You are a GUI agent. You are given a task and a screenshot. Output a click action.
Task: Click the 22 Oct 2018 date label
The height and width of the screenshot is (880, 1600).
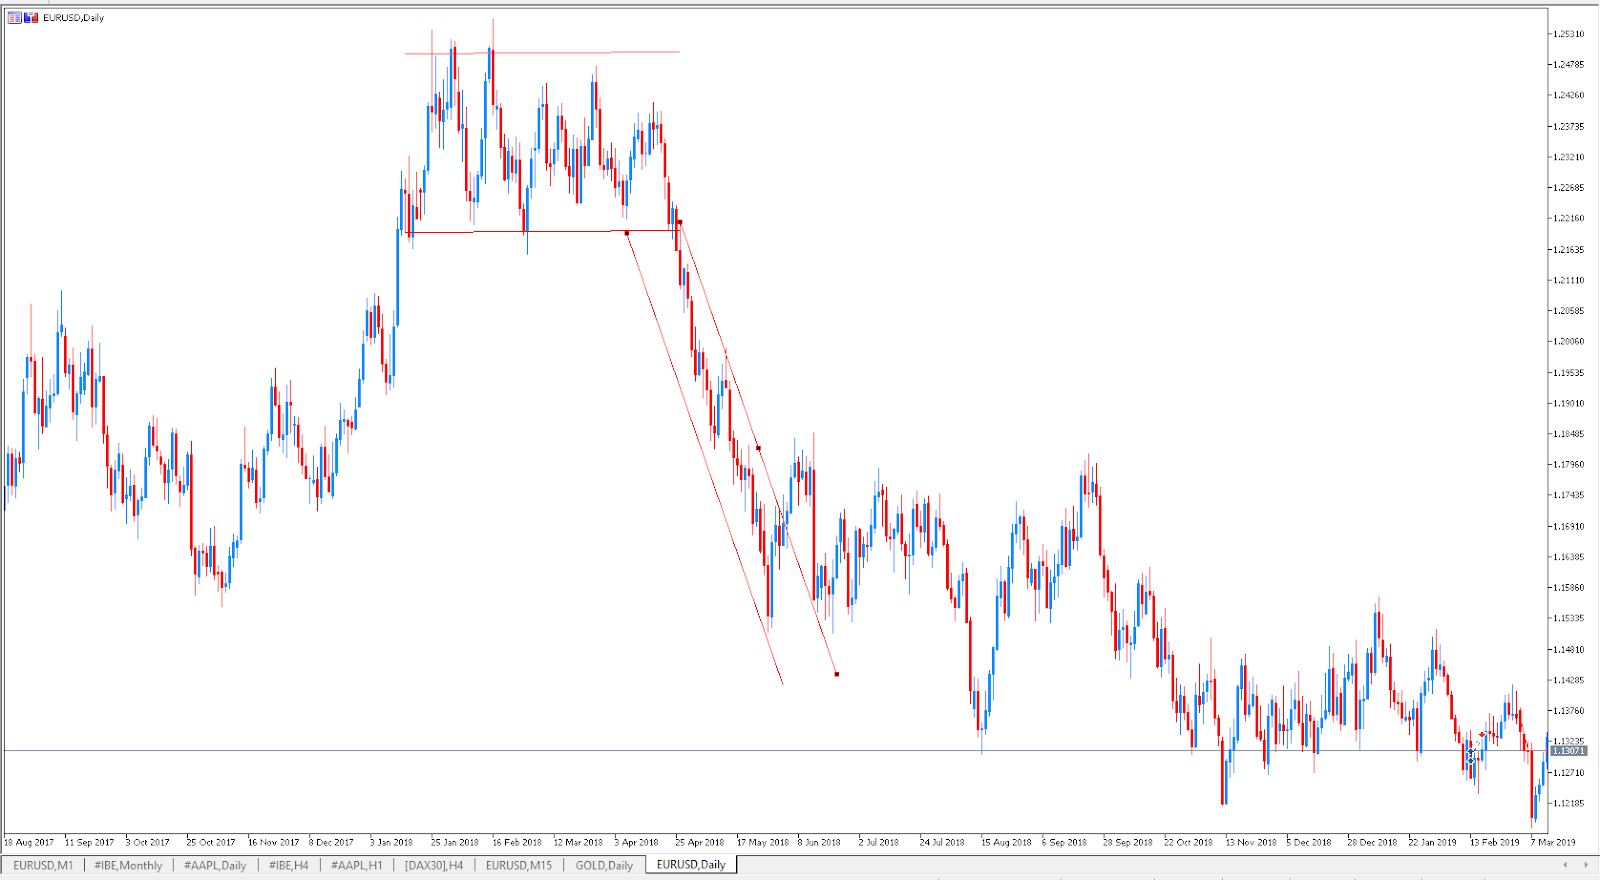tap(1188, 842)
